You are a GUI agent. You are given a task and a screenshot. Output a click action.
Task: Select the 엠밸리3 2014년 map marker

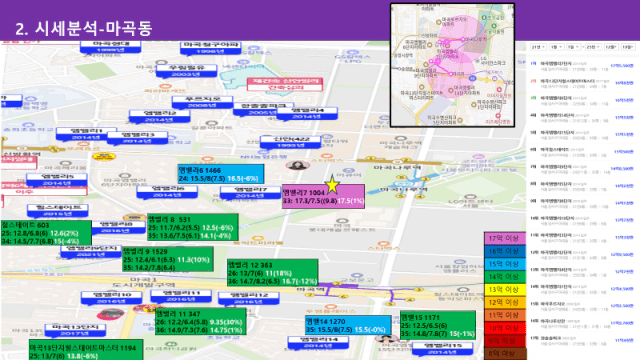pos(138,138)
